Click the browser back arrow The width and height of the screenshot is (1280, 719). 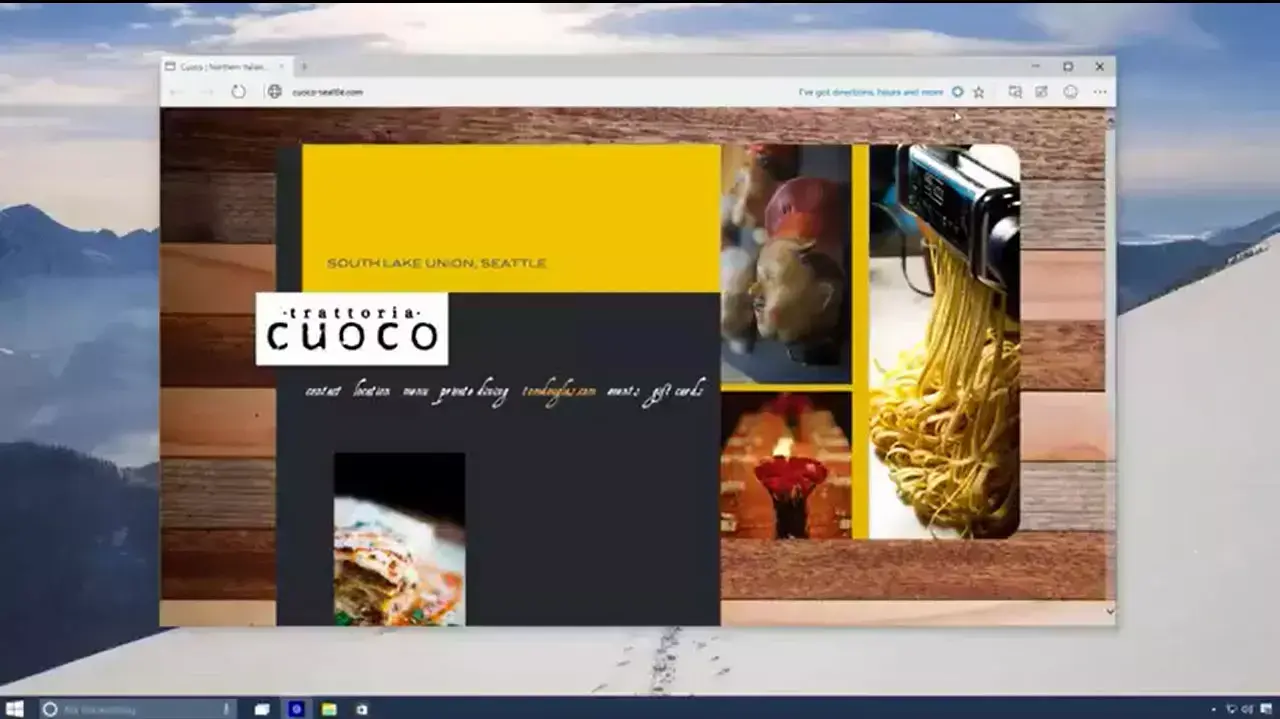pyautogui.click(x=177, y=92)
